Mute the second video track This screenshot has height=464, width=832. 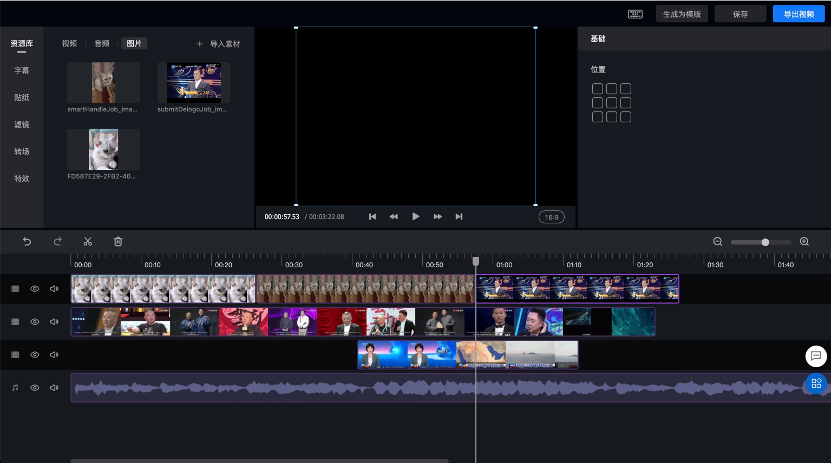point(54,322)
